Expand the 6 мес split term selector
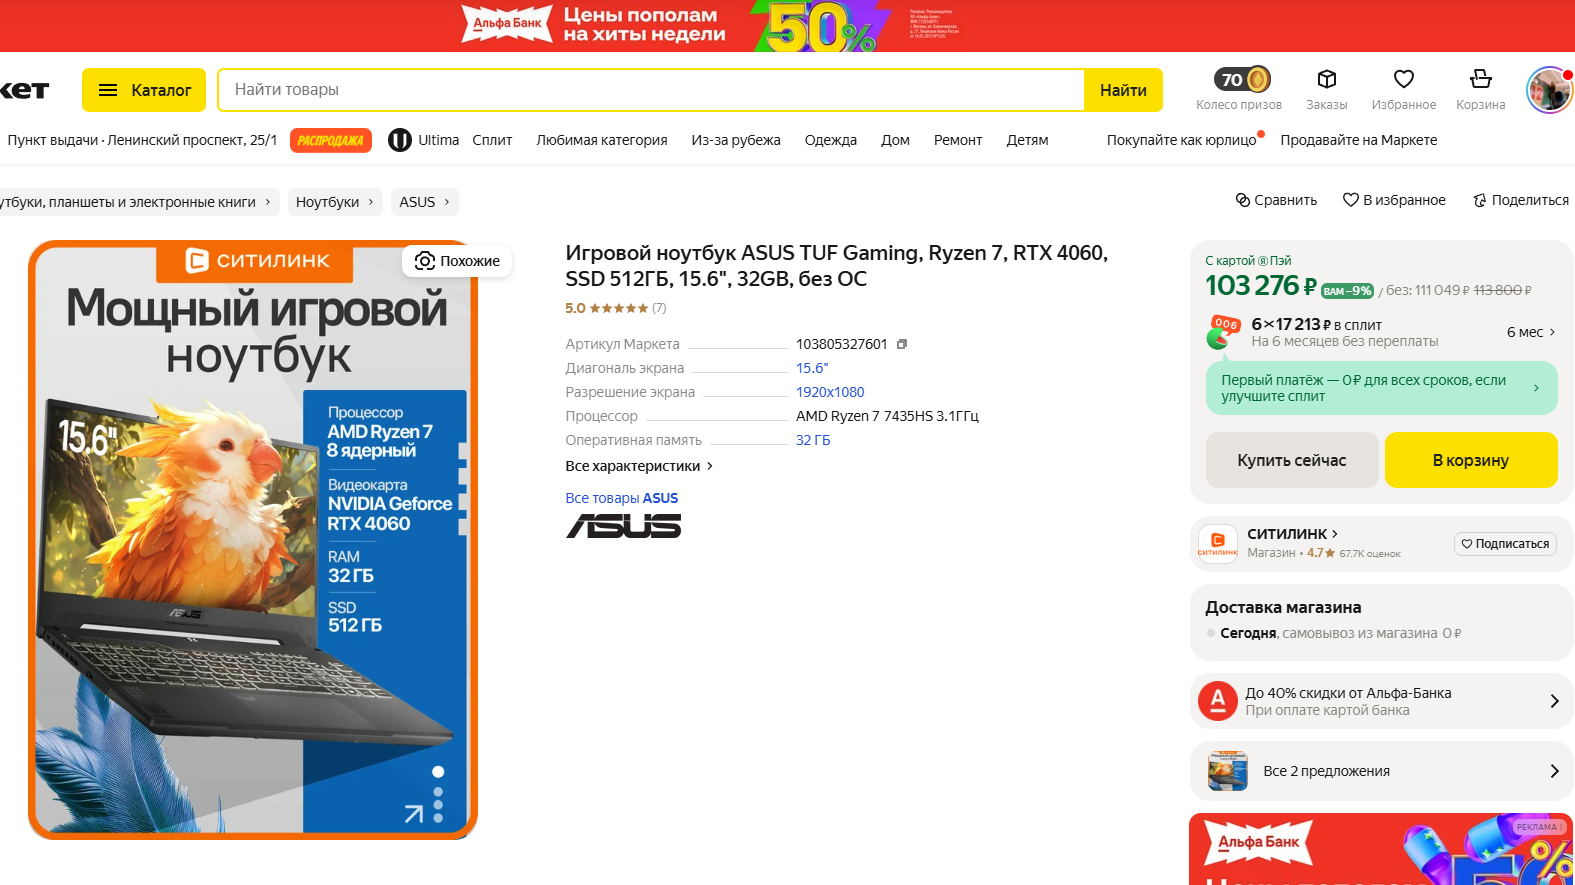The image size is (1575, 885). coord(1531,332)
